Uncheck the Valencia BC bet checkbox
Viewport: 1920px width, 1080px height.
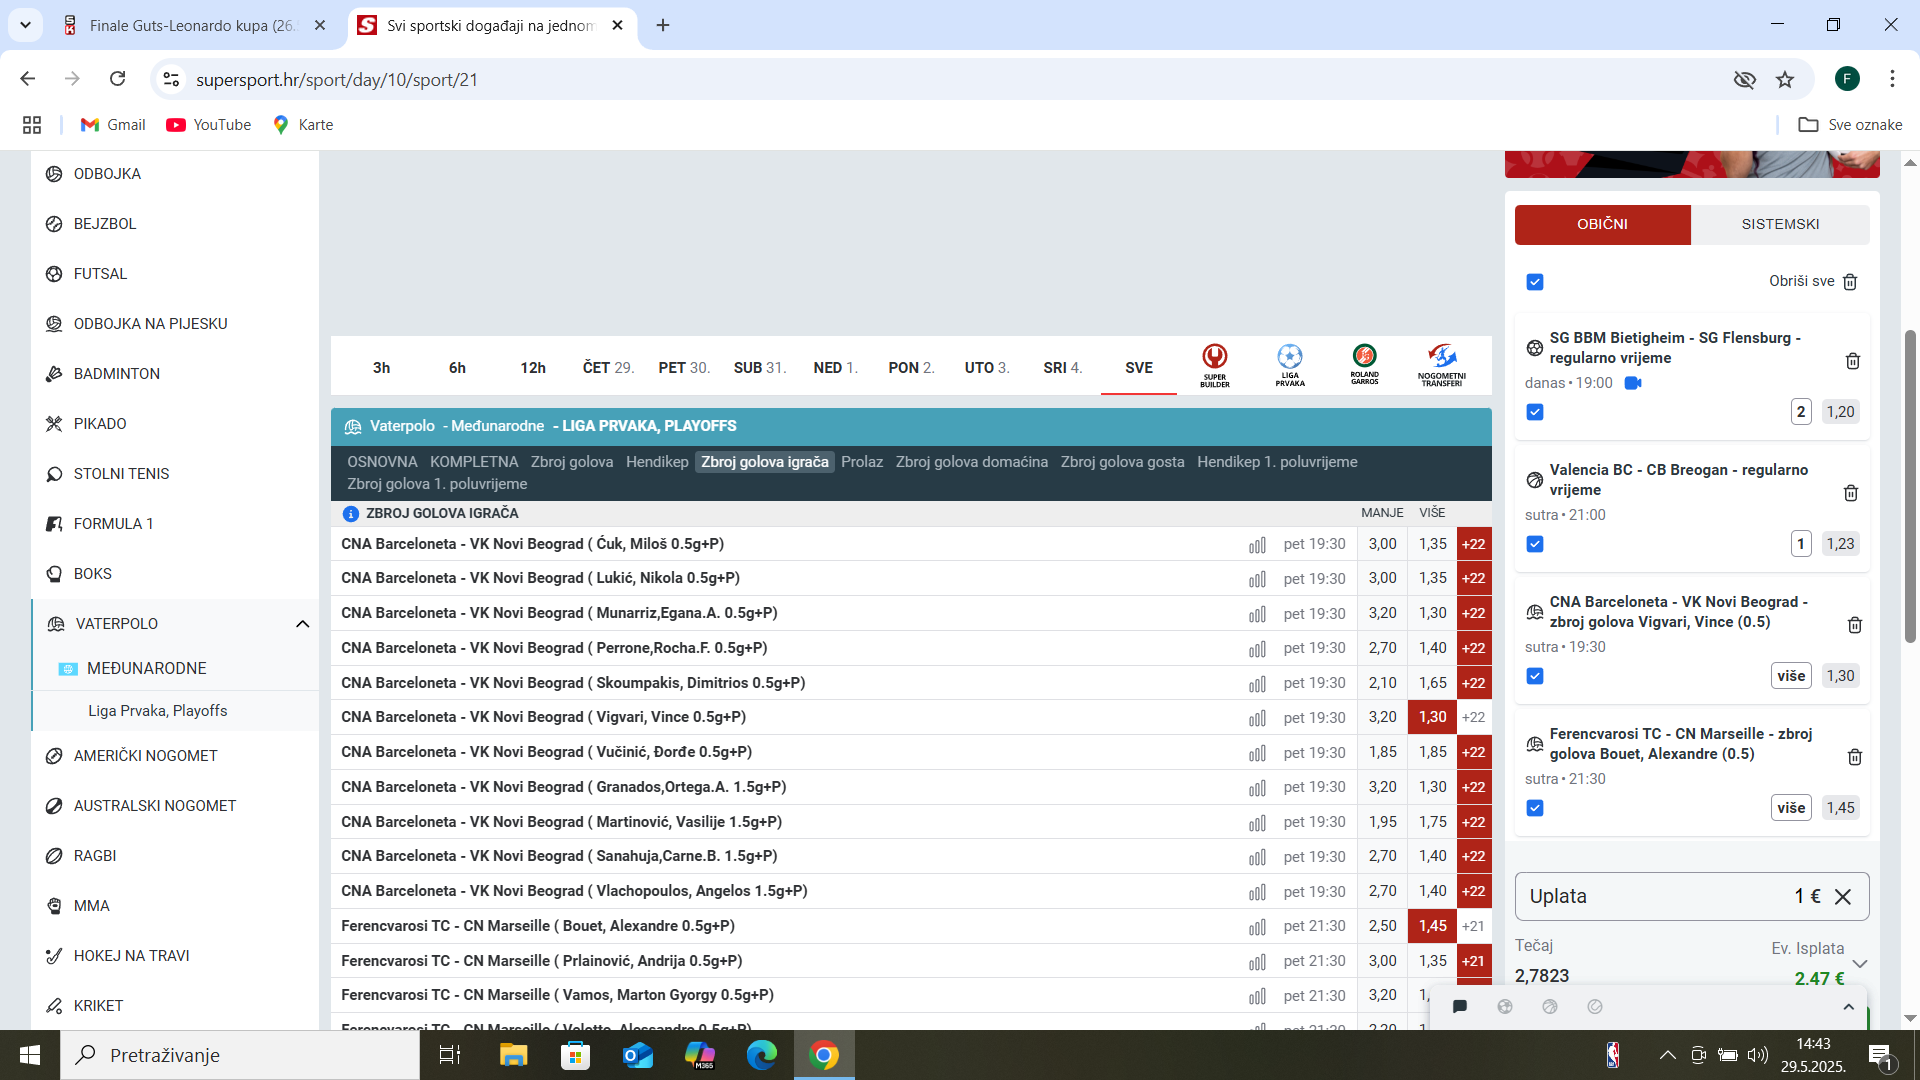[1535, 544]
